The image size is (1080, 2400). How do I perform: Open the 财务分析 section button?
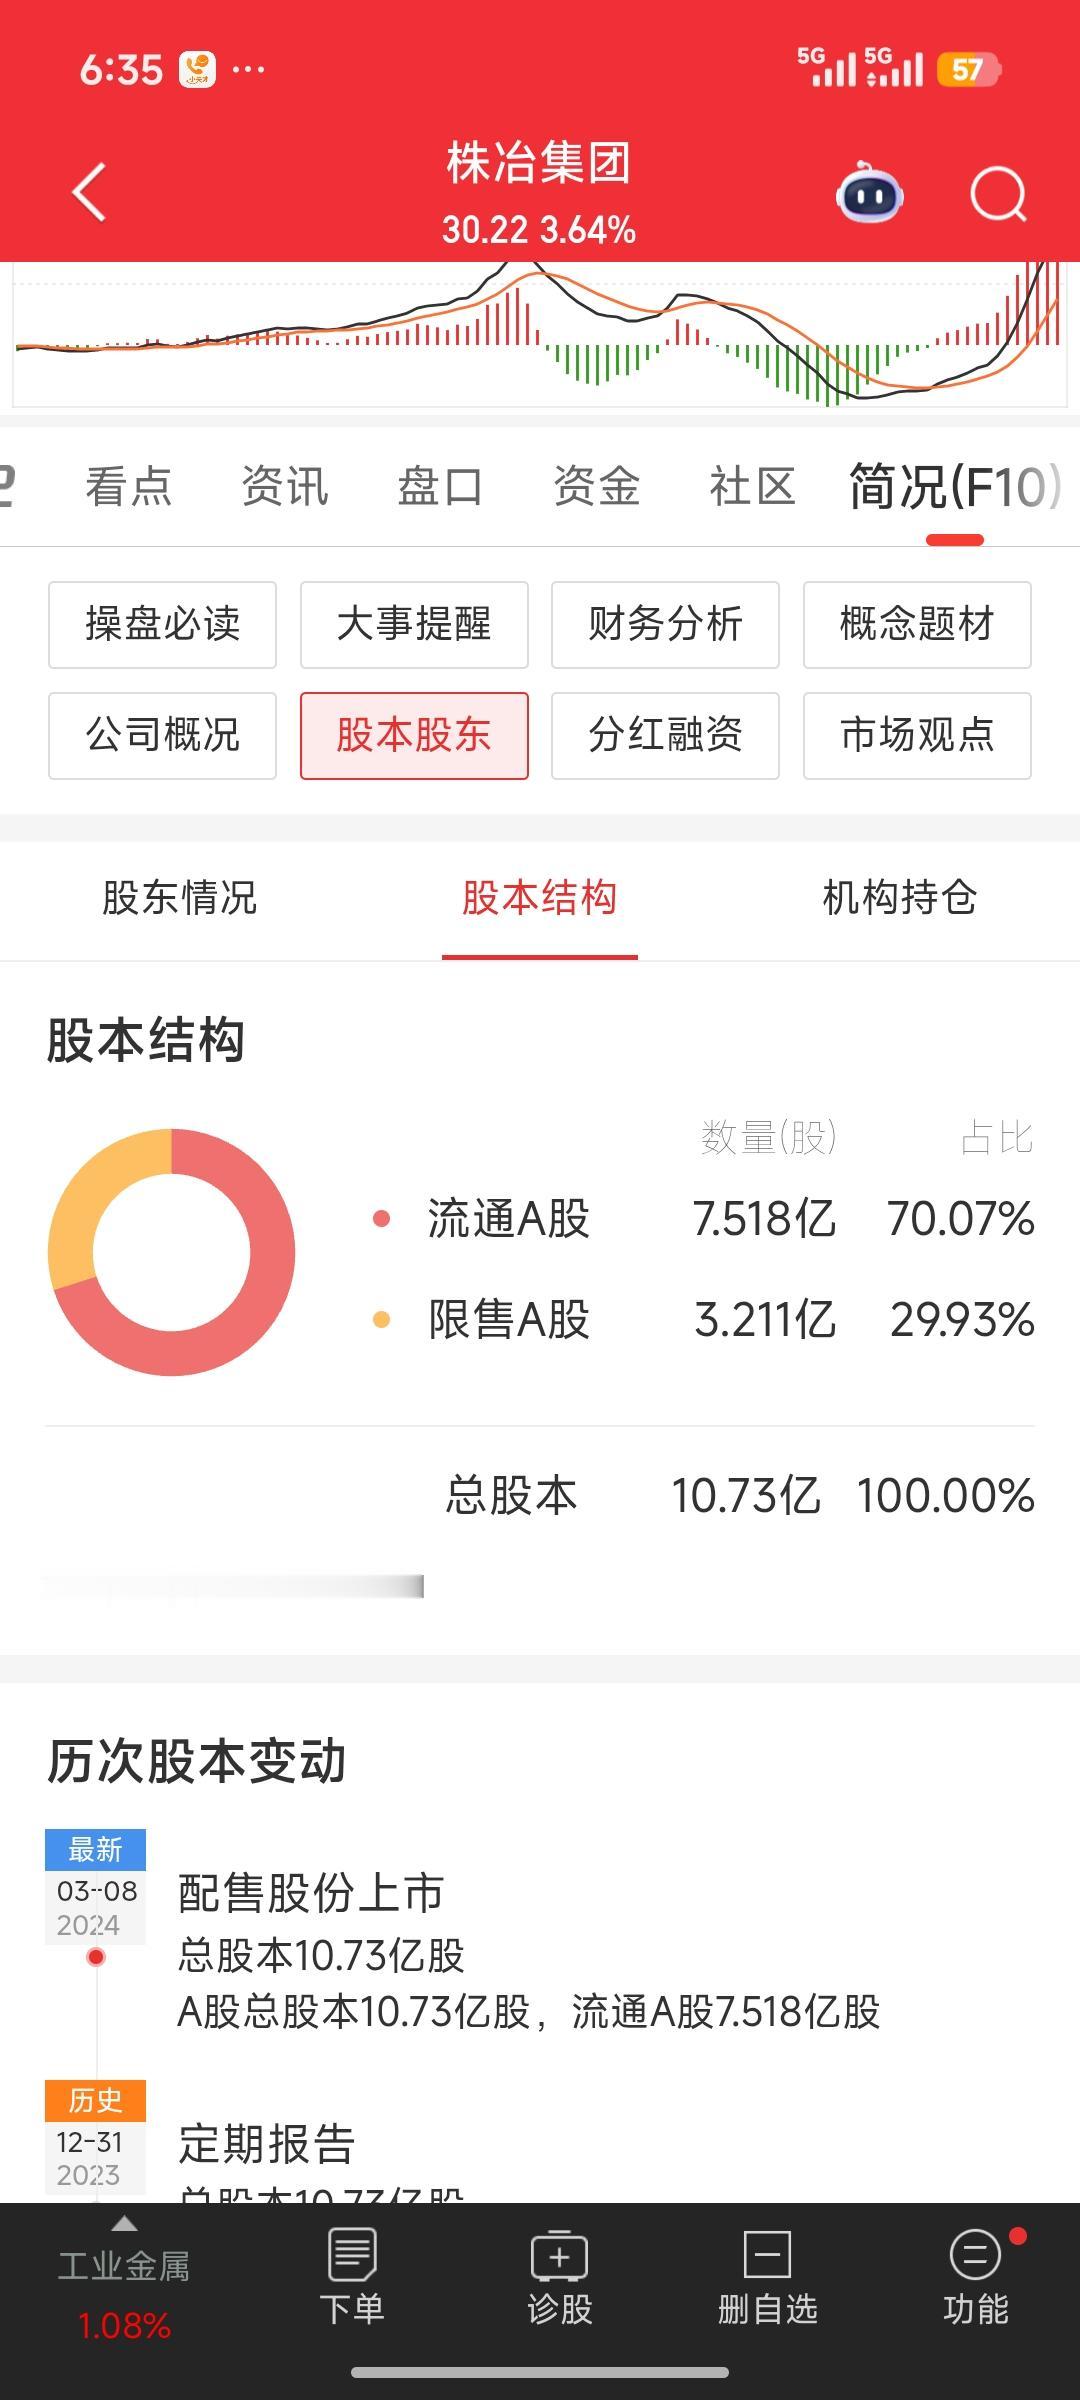pyautogui.click(x=665, y=625)
